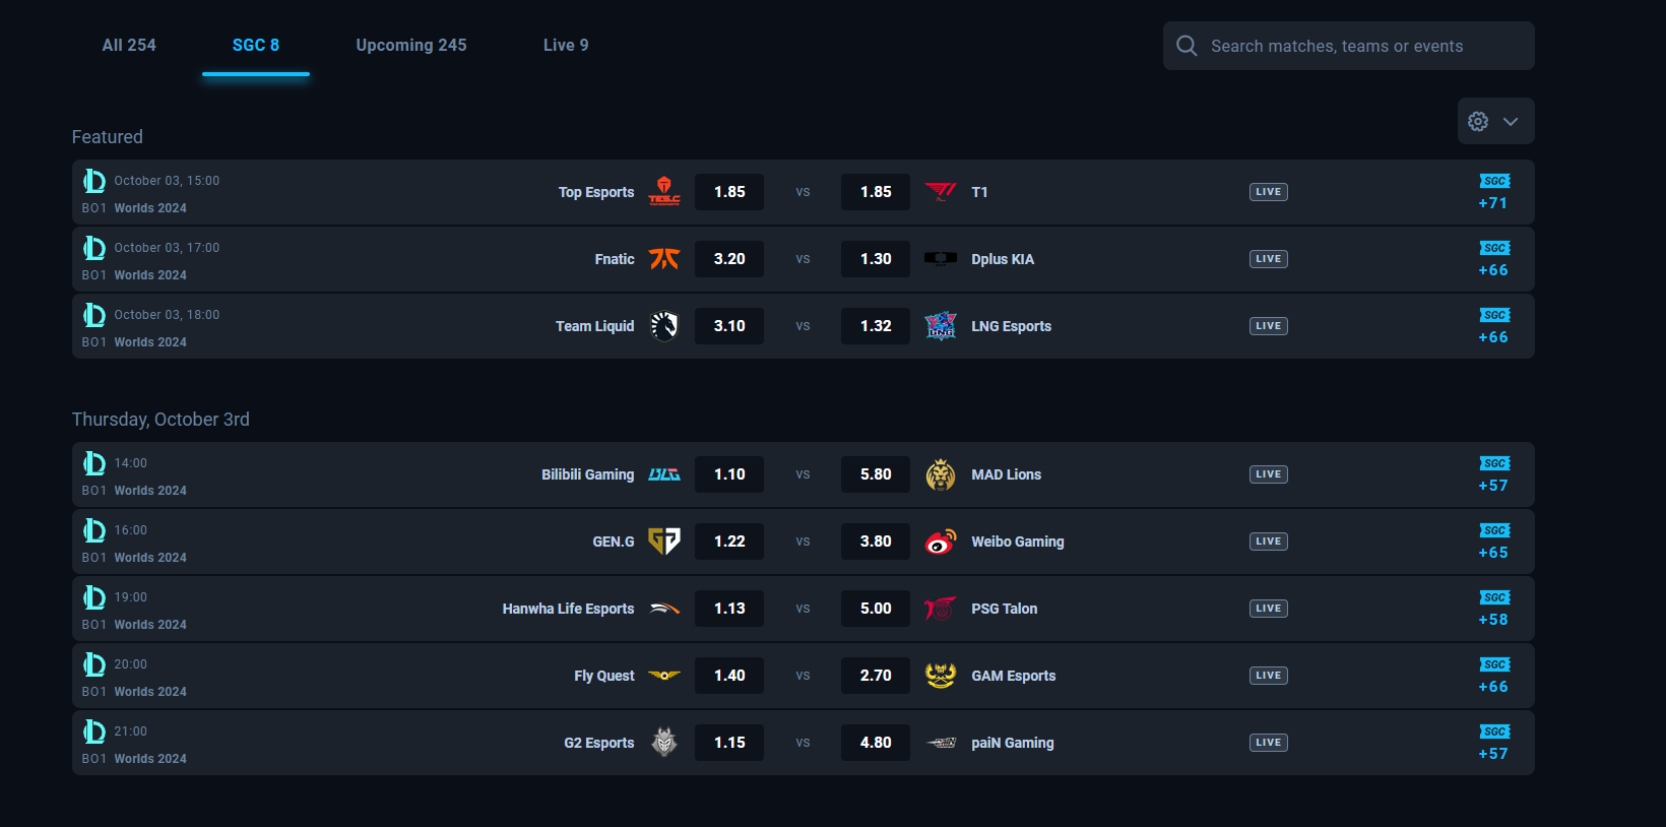1666x827 pixels.
Task: Pick Fly Quest odds 1.40
Action: [729, 675]
